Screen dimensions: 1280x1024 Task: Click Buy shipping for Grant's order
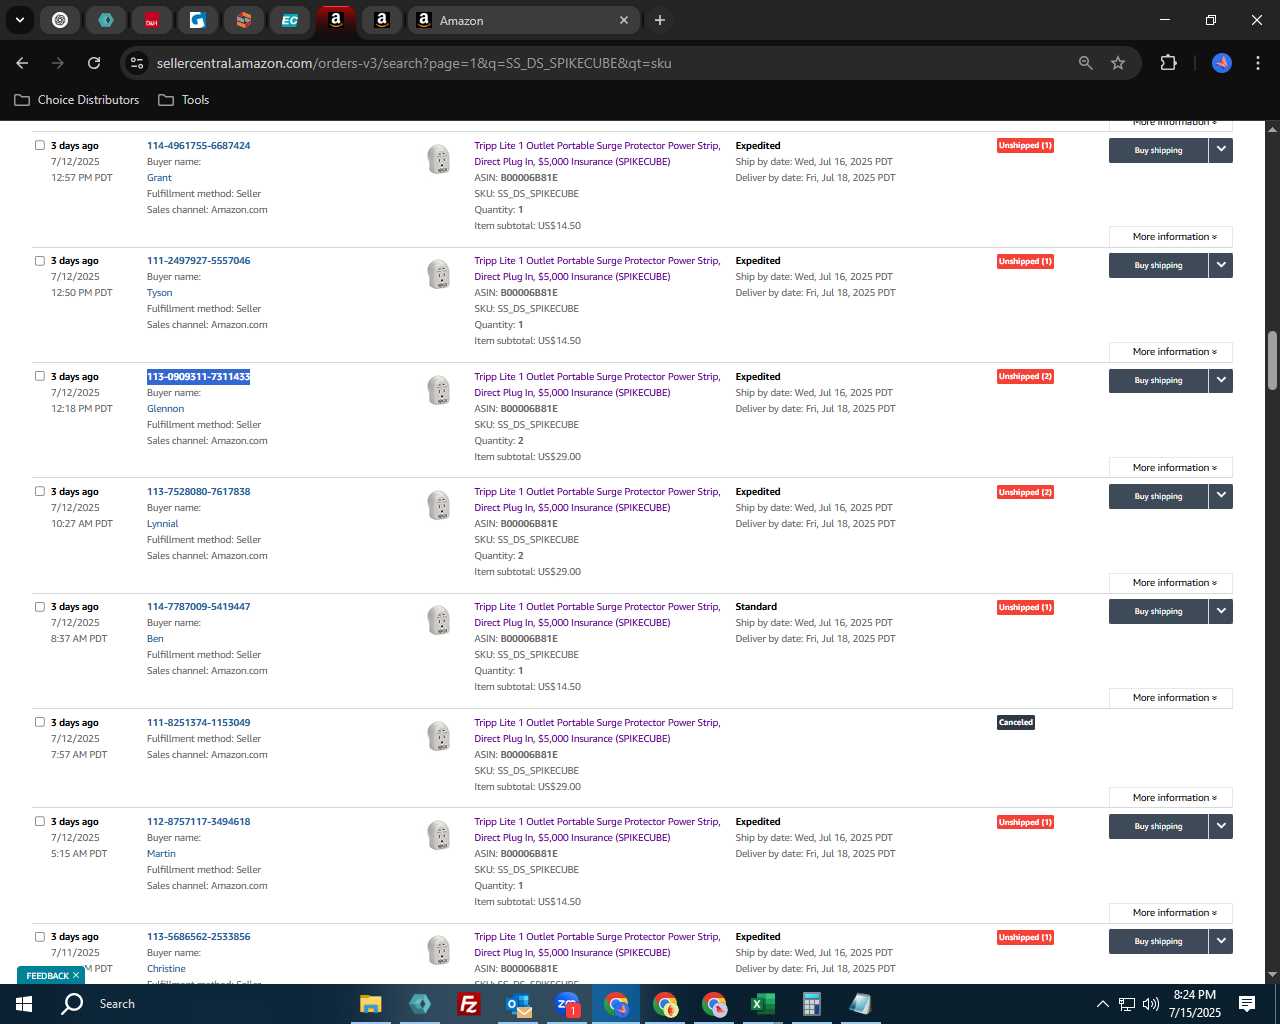1158,150
